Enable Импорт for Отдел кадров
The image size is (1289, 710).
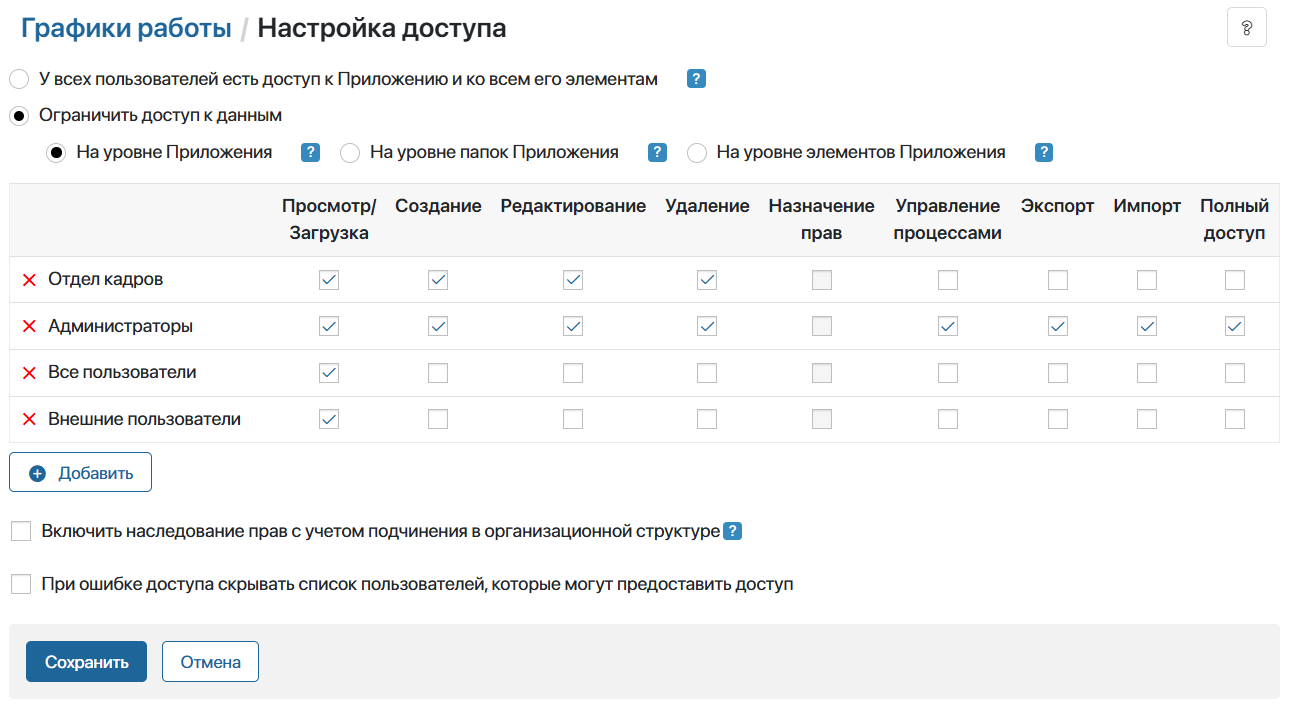pos(1147,280)
